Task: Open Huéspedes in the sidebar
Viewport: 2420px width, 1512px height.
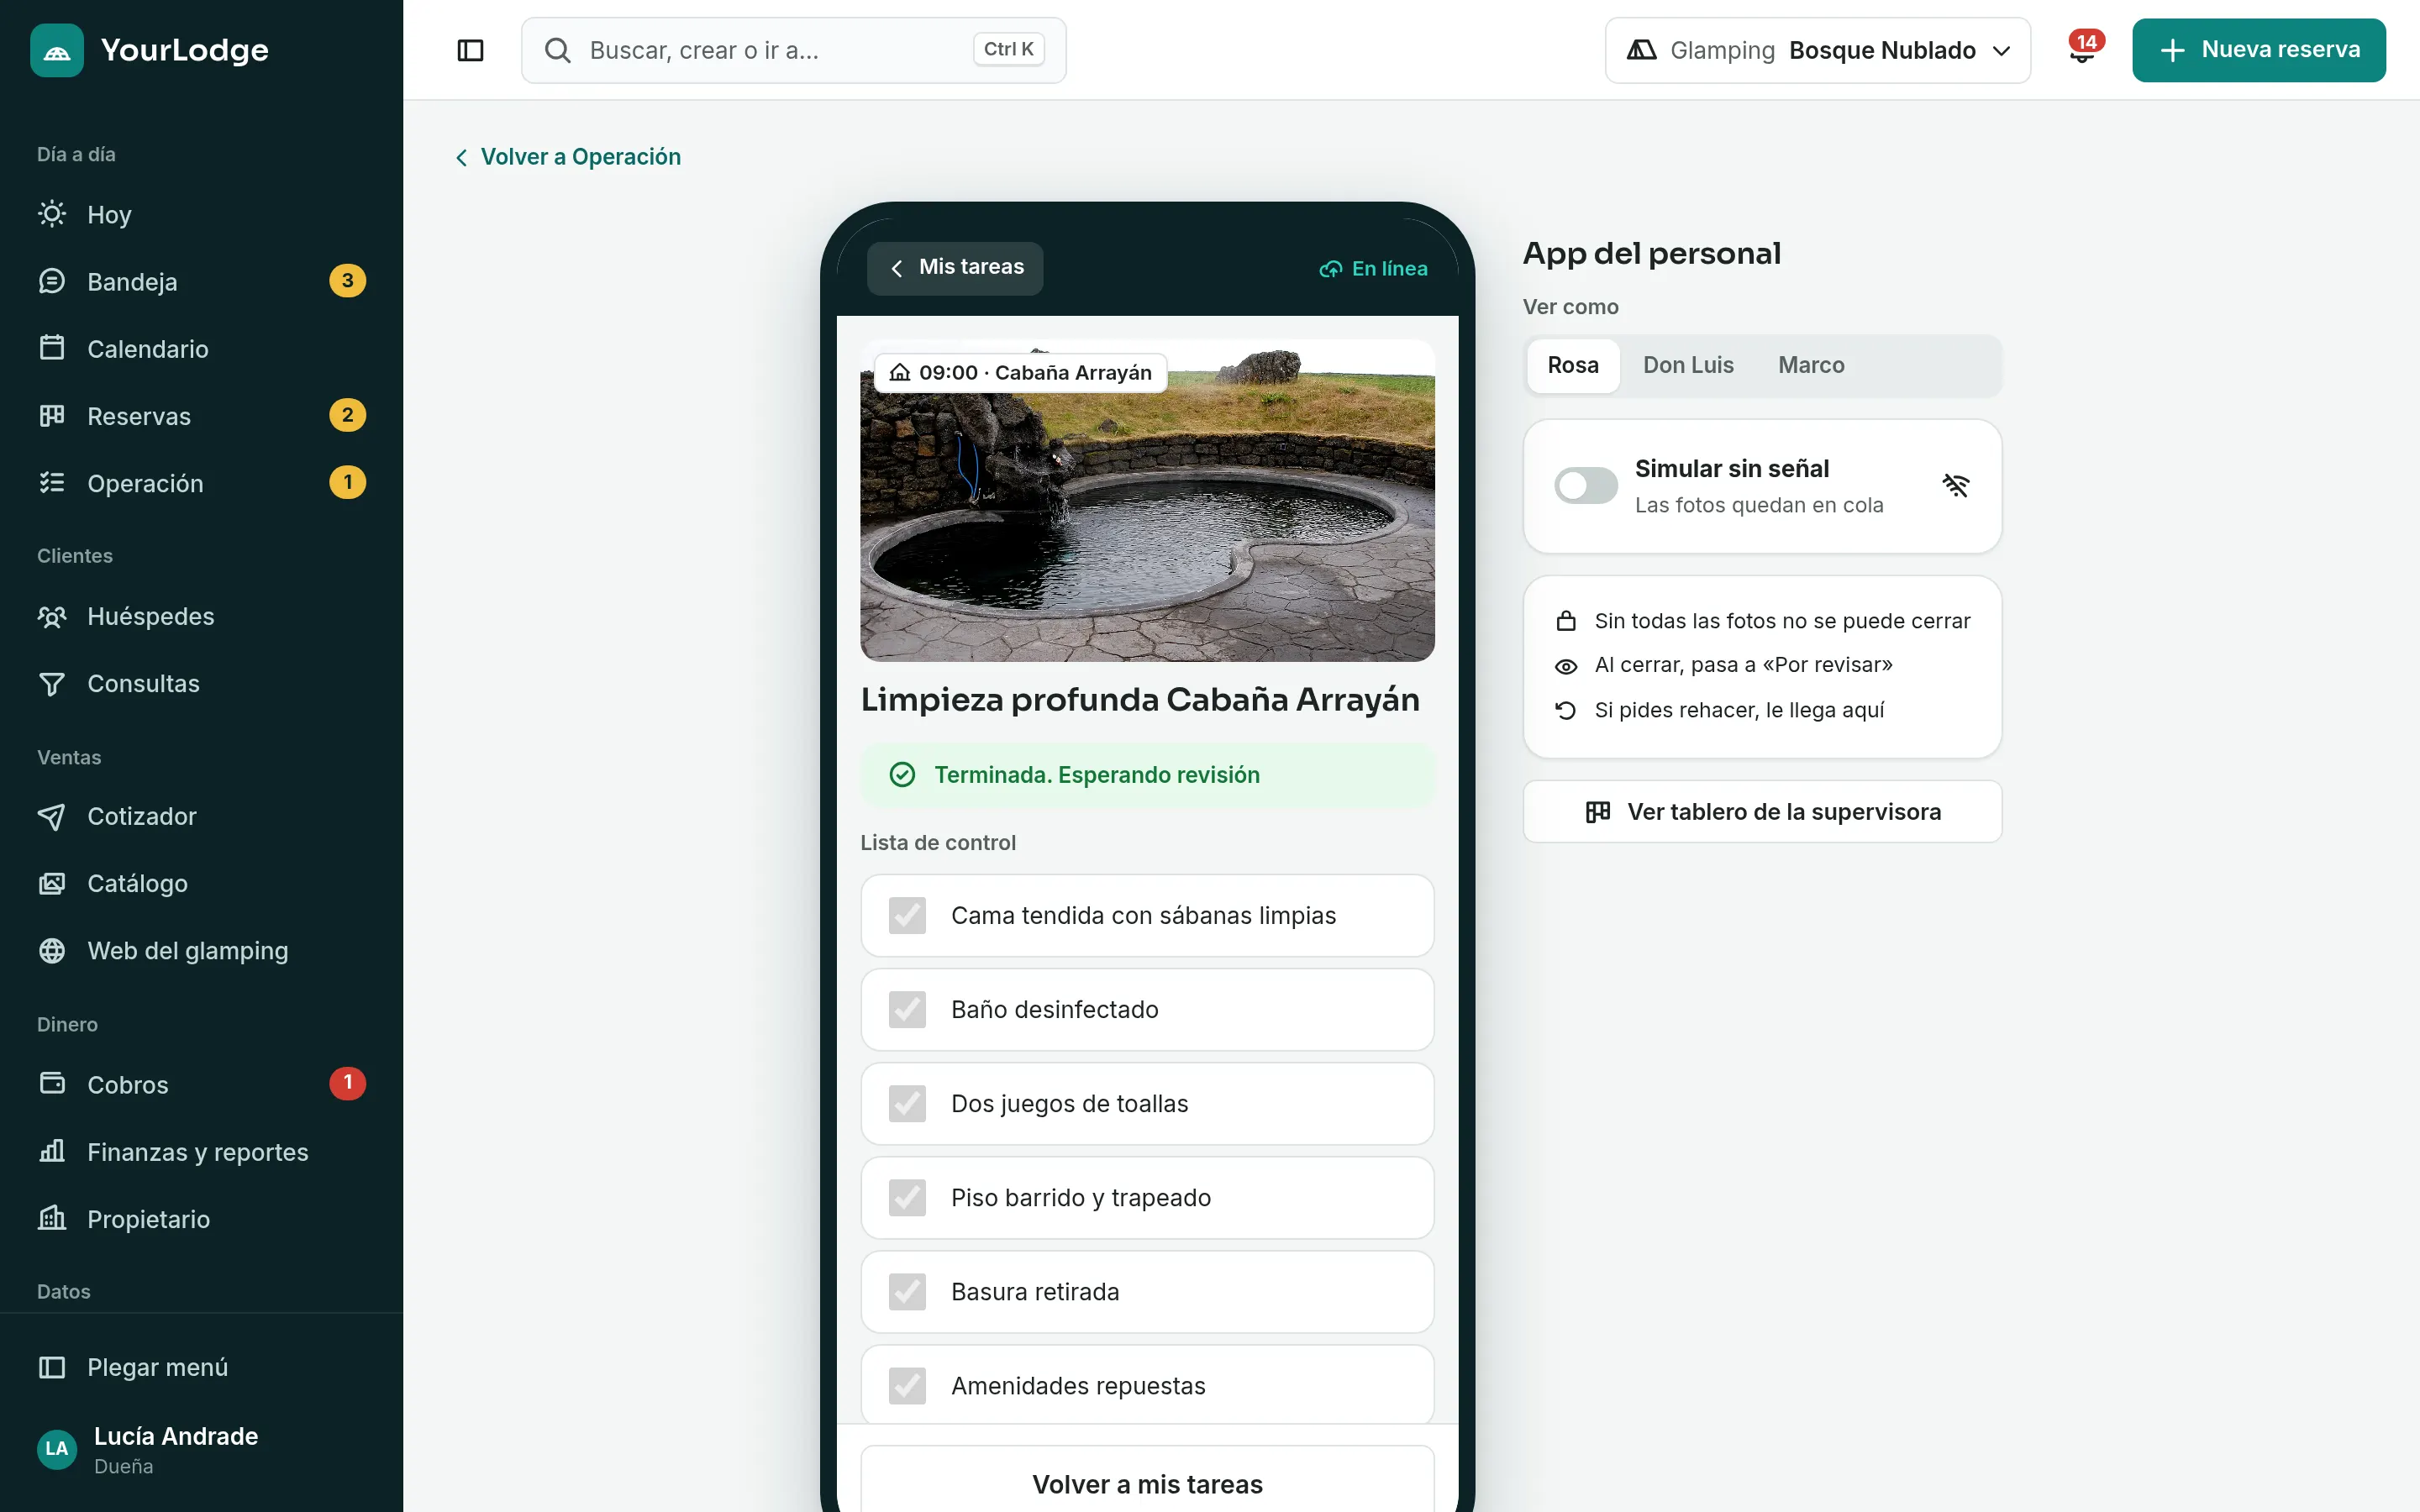Action: (201, 616)
